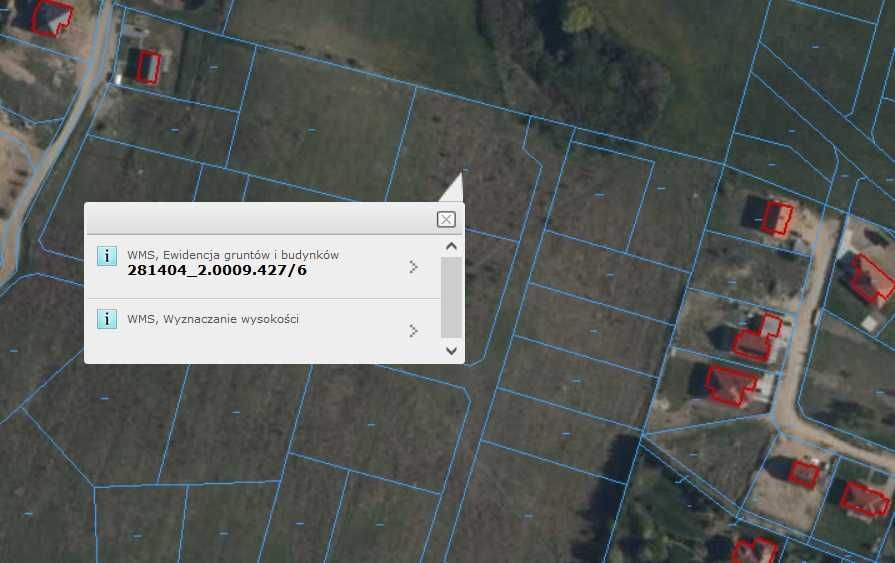This screenshot has height=563, width=895.
Task: Click the WMS, Ewidencja gruntów i budynków label
Action: tap(233, 255)
